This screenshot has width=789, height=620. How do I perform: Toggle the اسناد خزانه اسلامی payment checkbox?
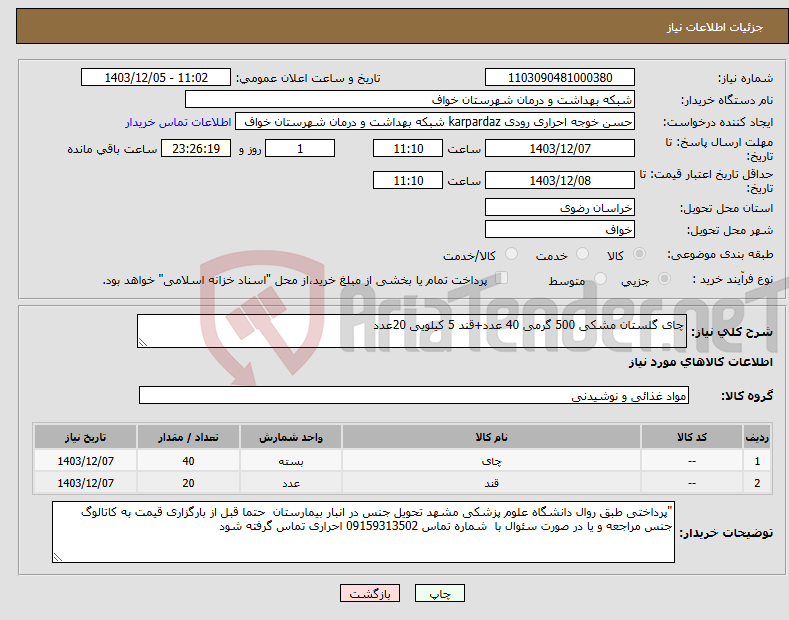click(502, 278)
